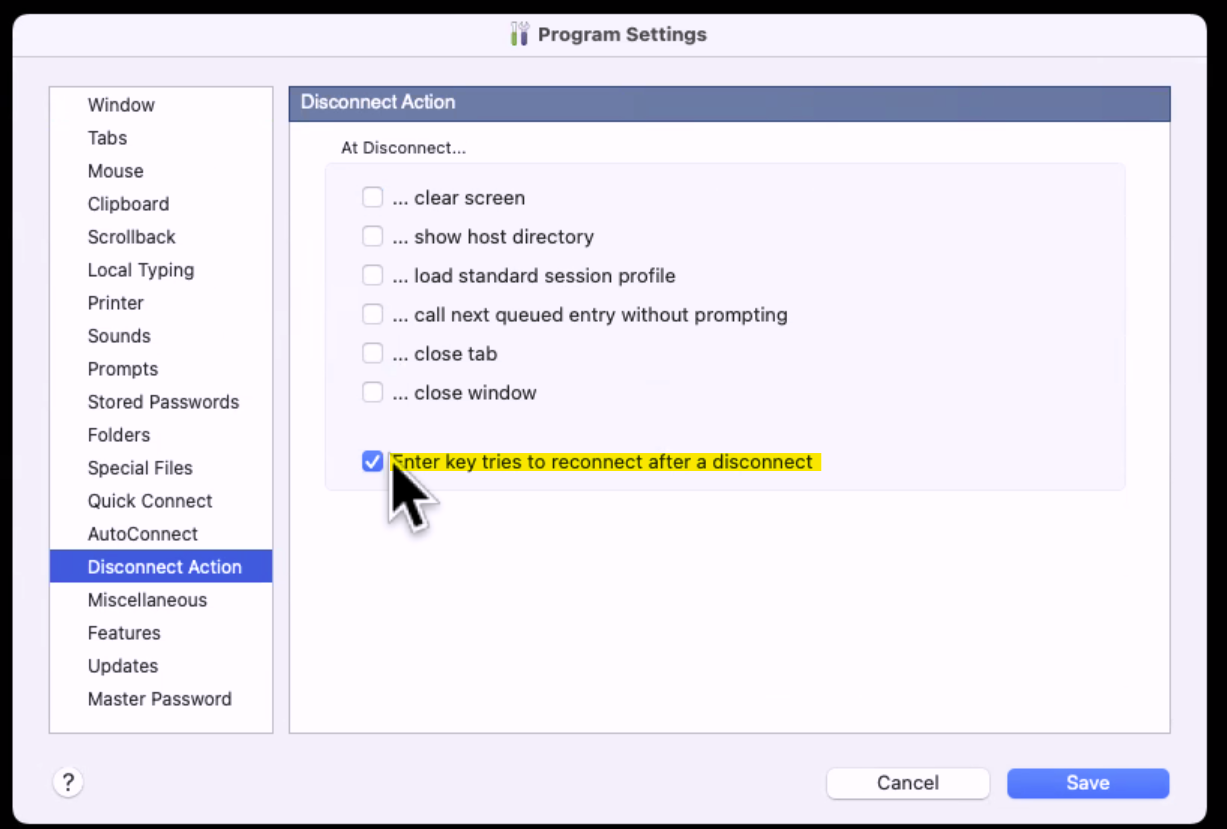
Task: Enable the clear screen checkbox
Action: pos(373,197)
